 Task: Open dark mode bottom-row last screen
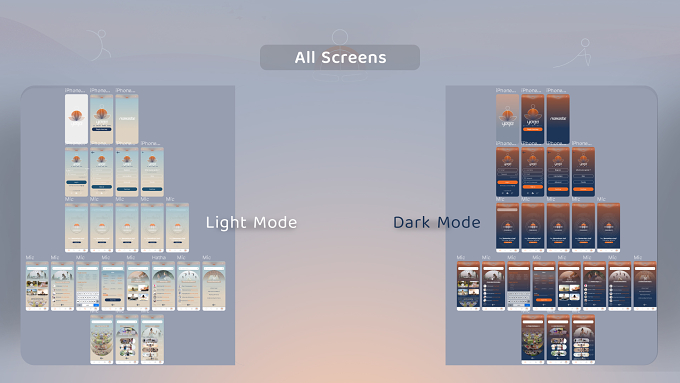click(x=583, y=339)
